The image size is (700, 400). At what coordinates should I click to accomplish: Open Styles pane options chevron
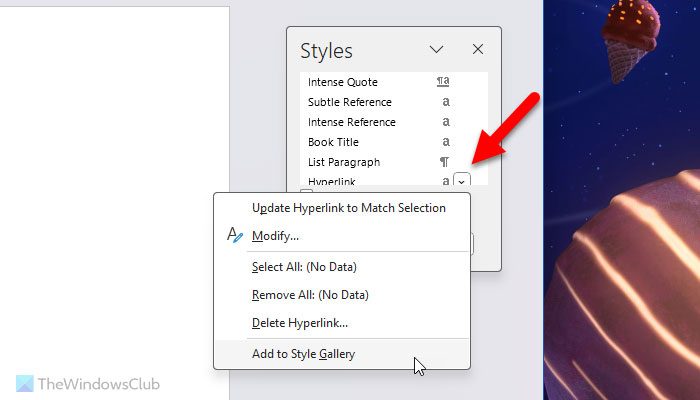436,50
